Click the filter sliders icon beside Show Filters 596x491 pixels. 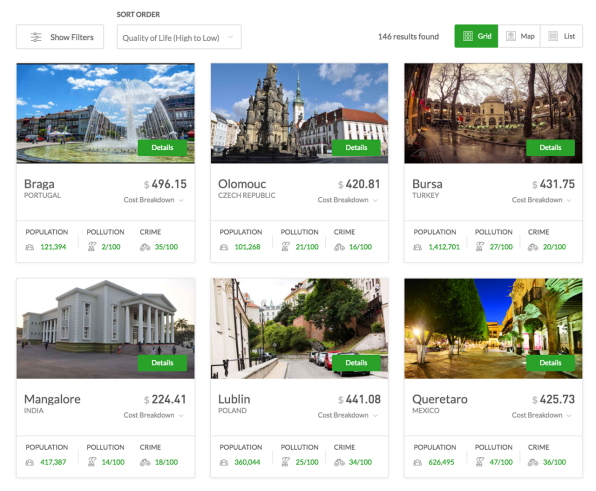[36, 37]
